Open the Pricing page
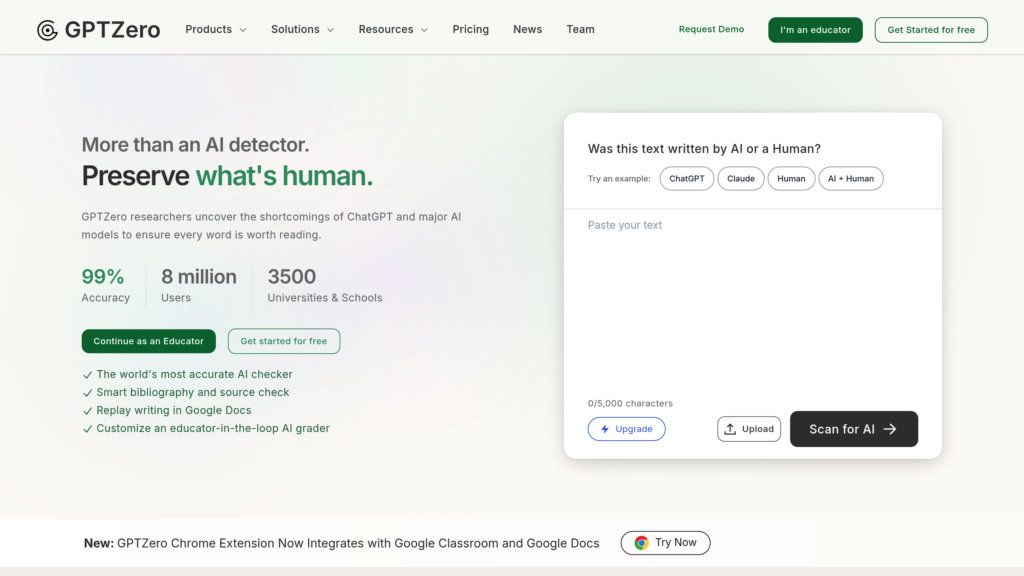 pos(470,29)
